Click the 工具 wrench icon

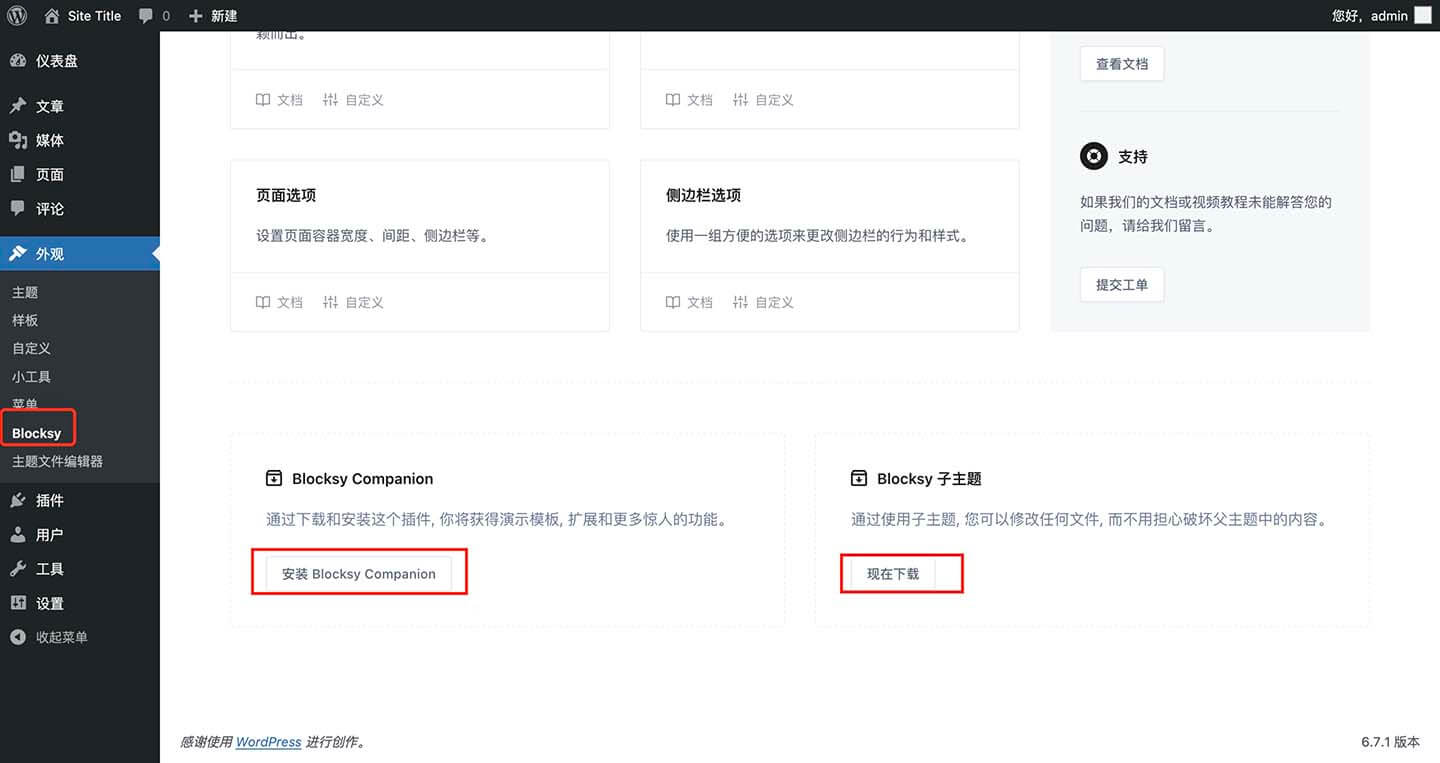point(18,568)
